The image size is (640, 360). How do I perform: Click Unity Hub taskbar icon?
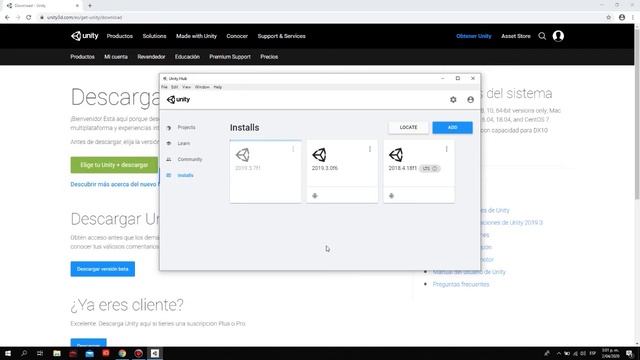155,353
